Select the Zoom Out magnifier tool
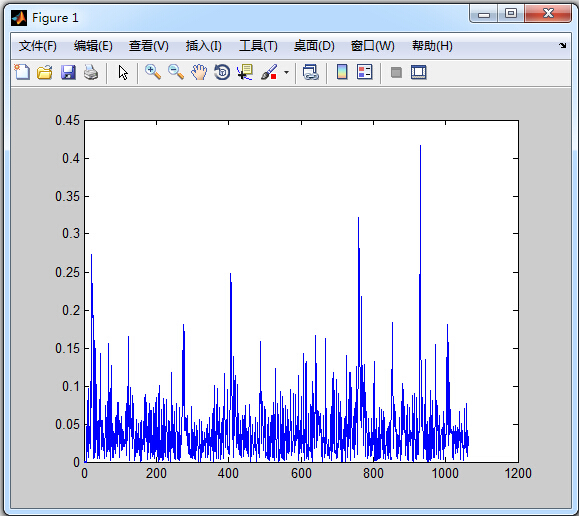Viewport: 579px width, 516px height. pos(176,72)
